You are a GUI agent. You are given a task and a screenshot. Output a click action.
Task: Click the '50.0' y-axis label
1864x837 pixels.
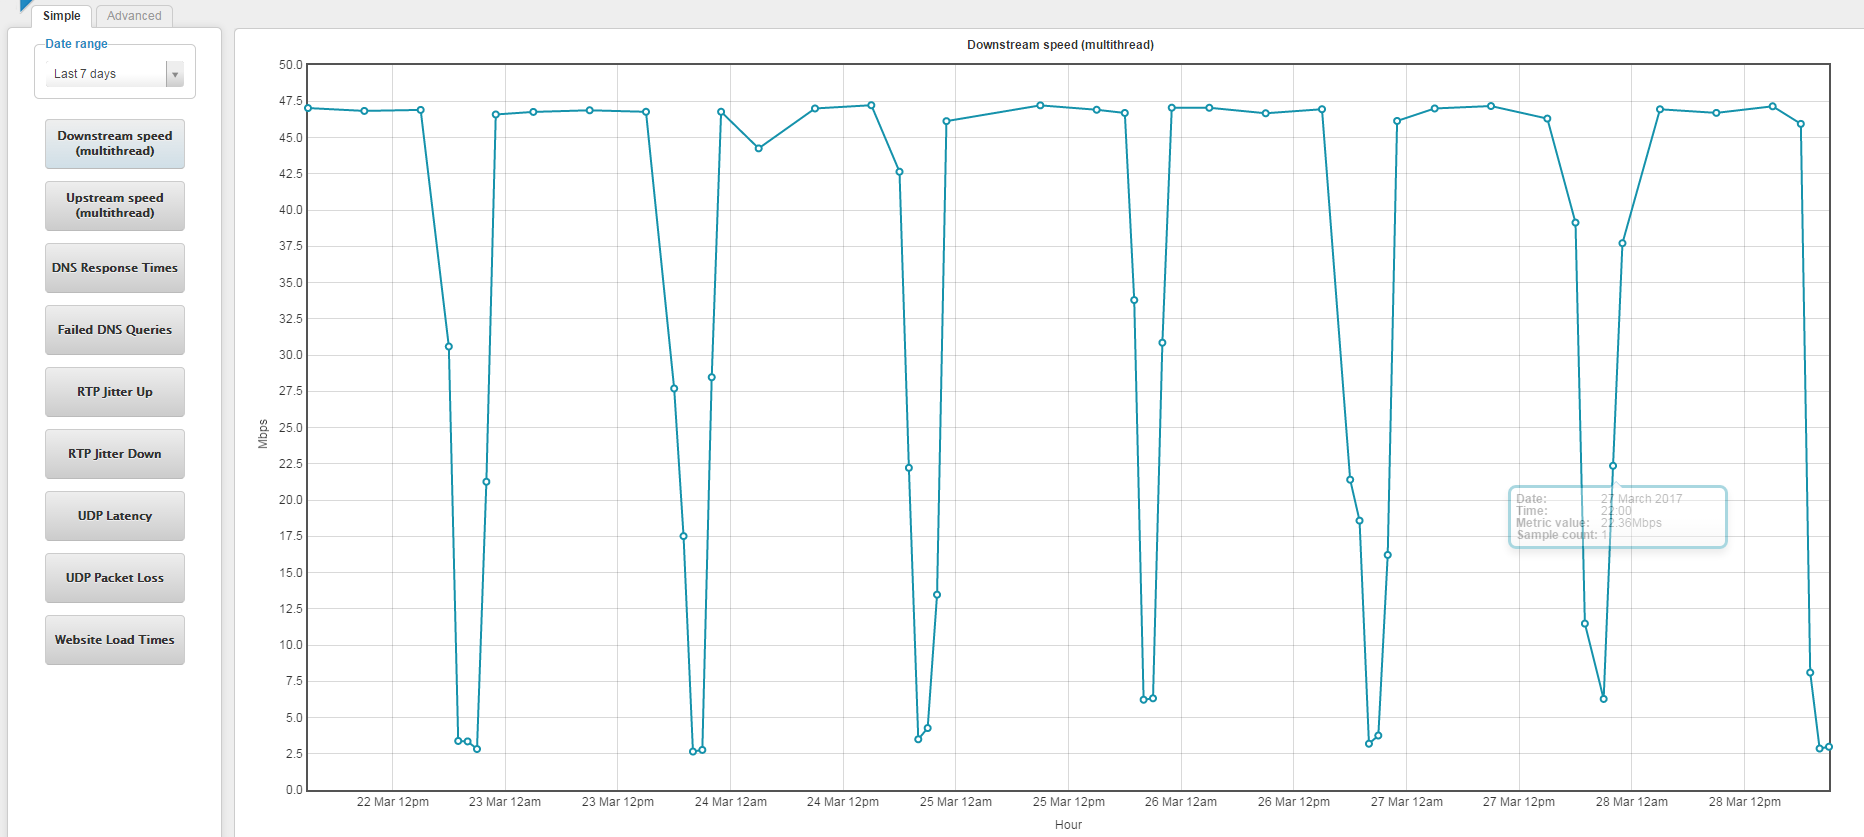click(x=290, y=65)
